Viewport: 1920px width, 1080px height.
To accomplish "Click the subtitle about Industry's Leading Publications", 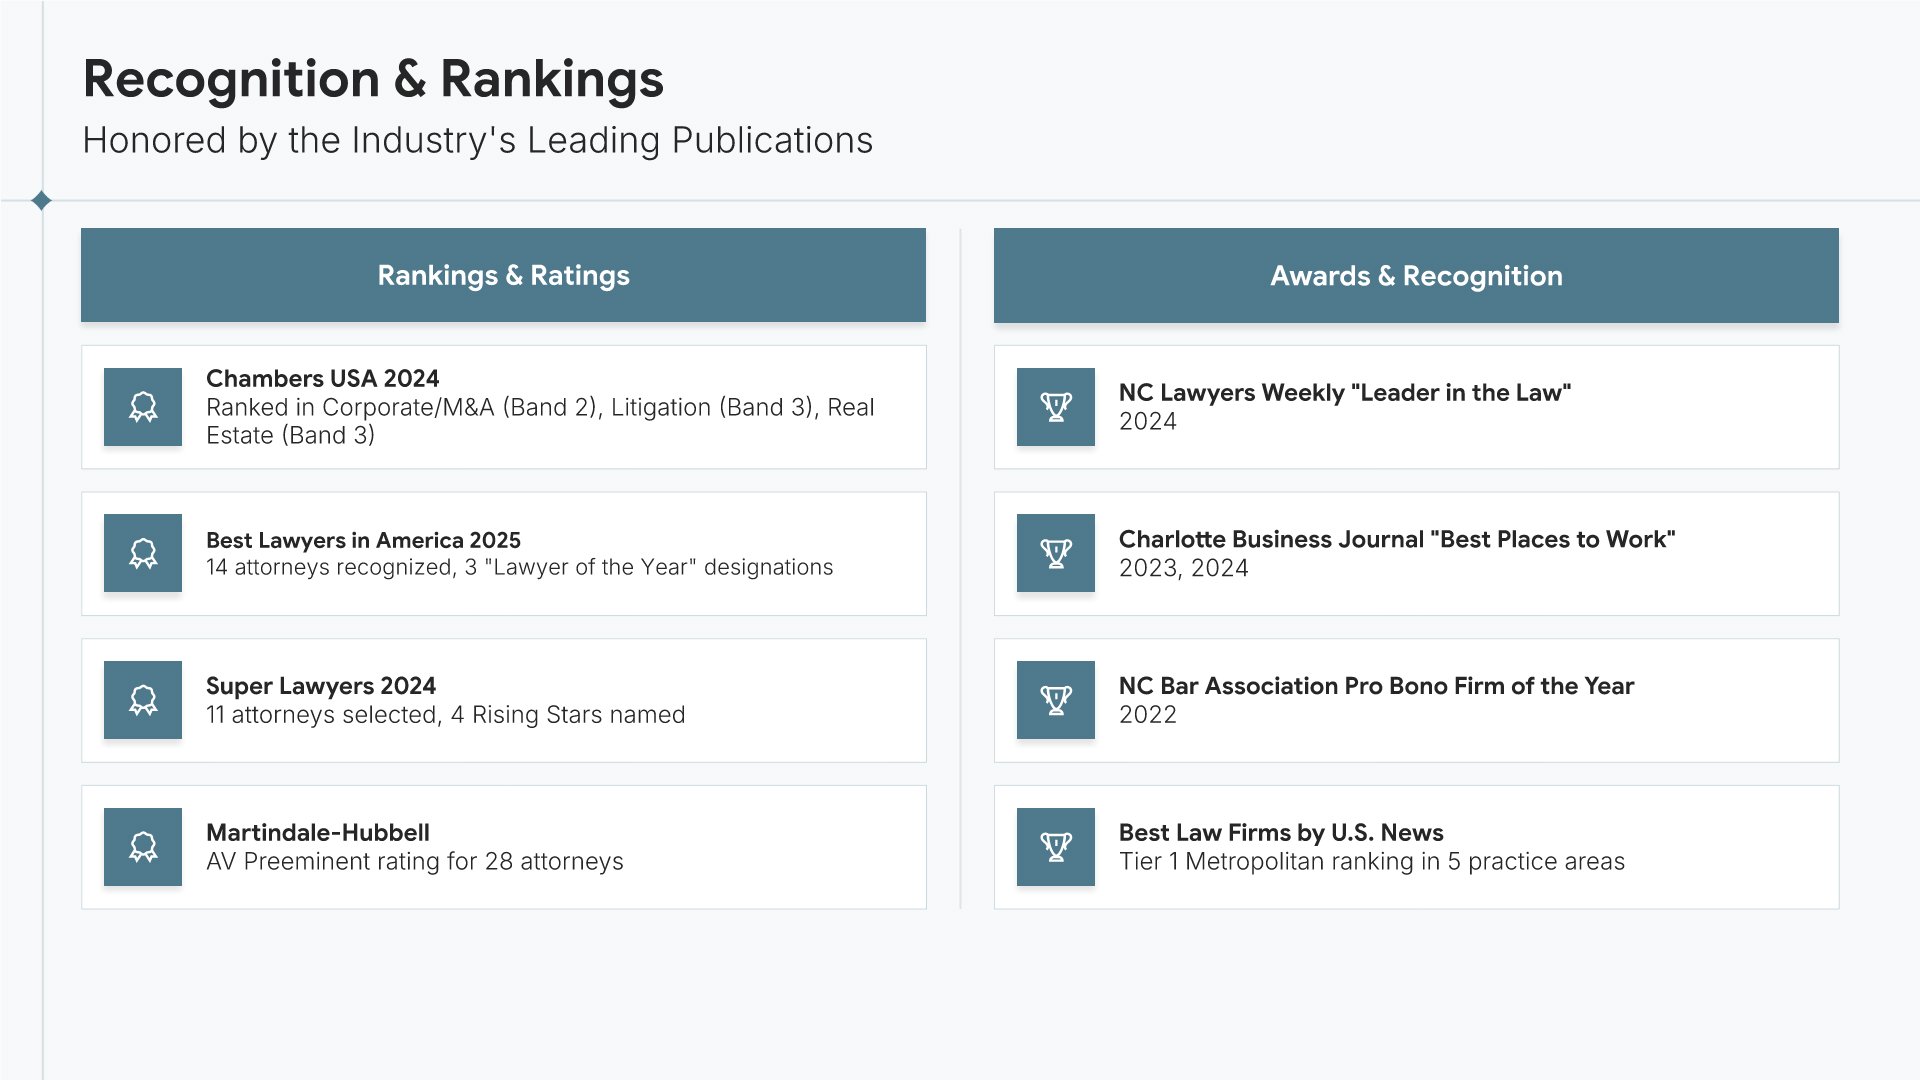I will coord(478,141).
